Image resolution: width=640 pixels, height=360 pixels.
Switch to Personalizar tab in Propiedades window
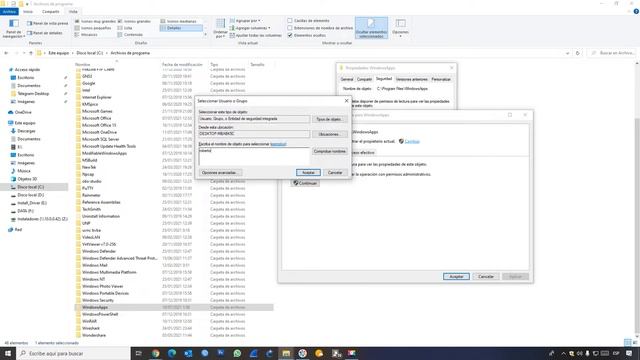(441, 79)
